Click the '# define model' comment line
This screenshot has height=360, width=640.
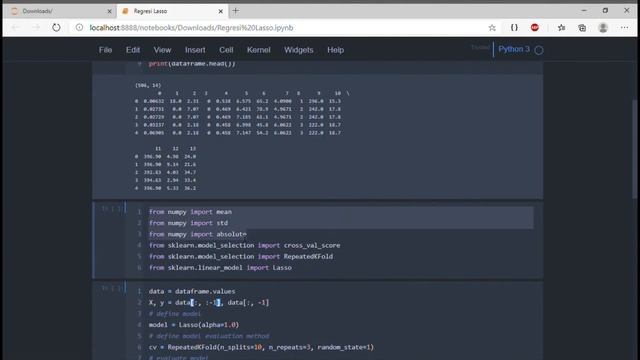(x=175, y=314)
